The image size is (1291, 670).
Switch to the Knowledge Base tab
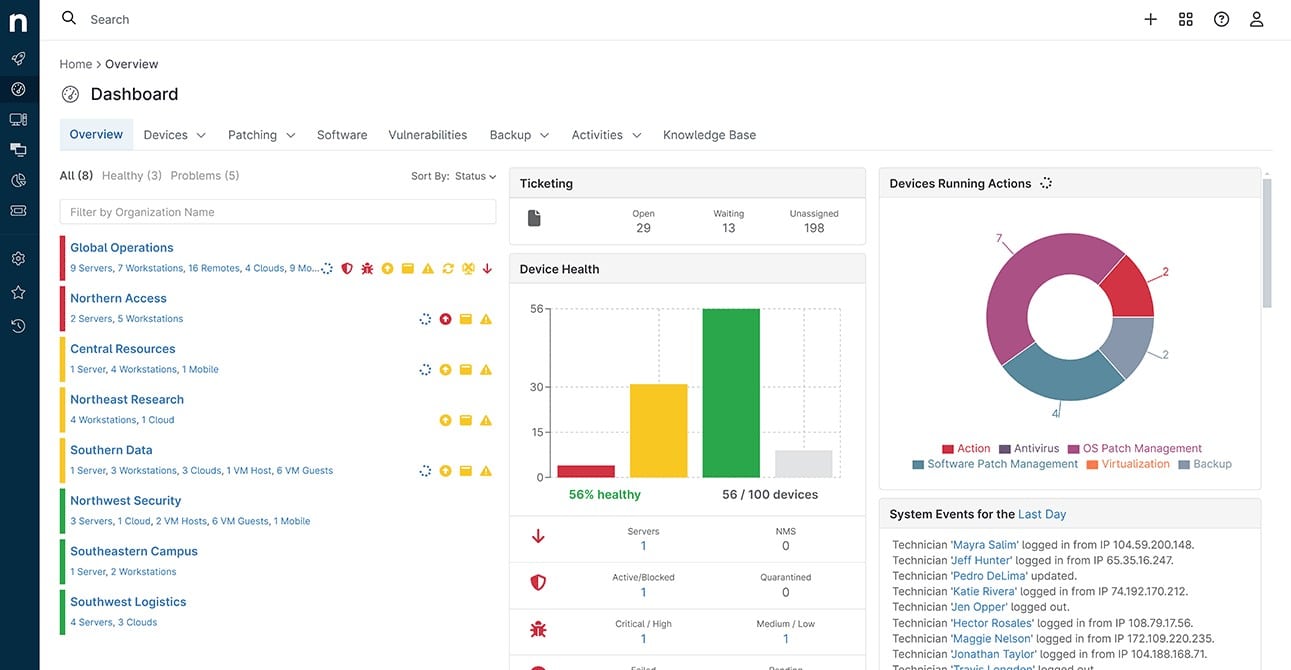(x=709, y=135)
